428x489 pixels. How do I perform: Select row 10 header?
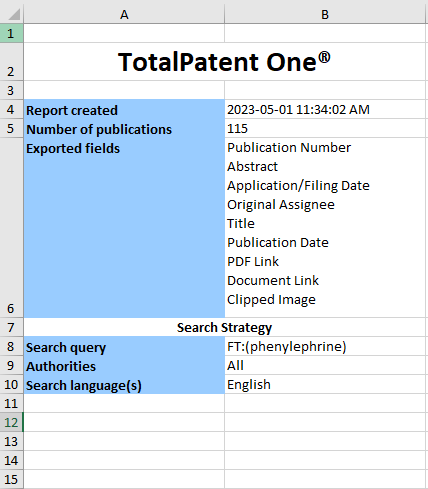click(x=11, y=384)
